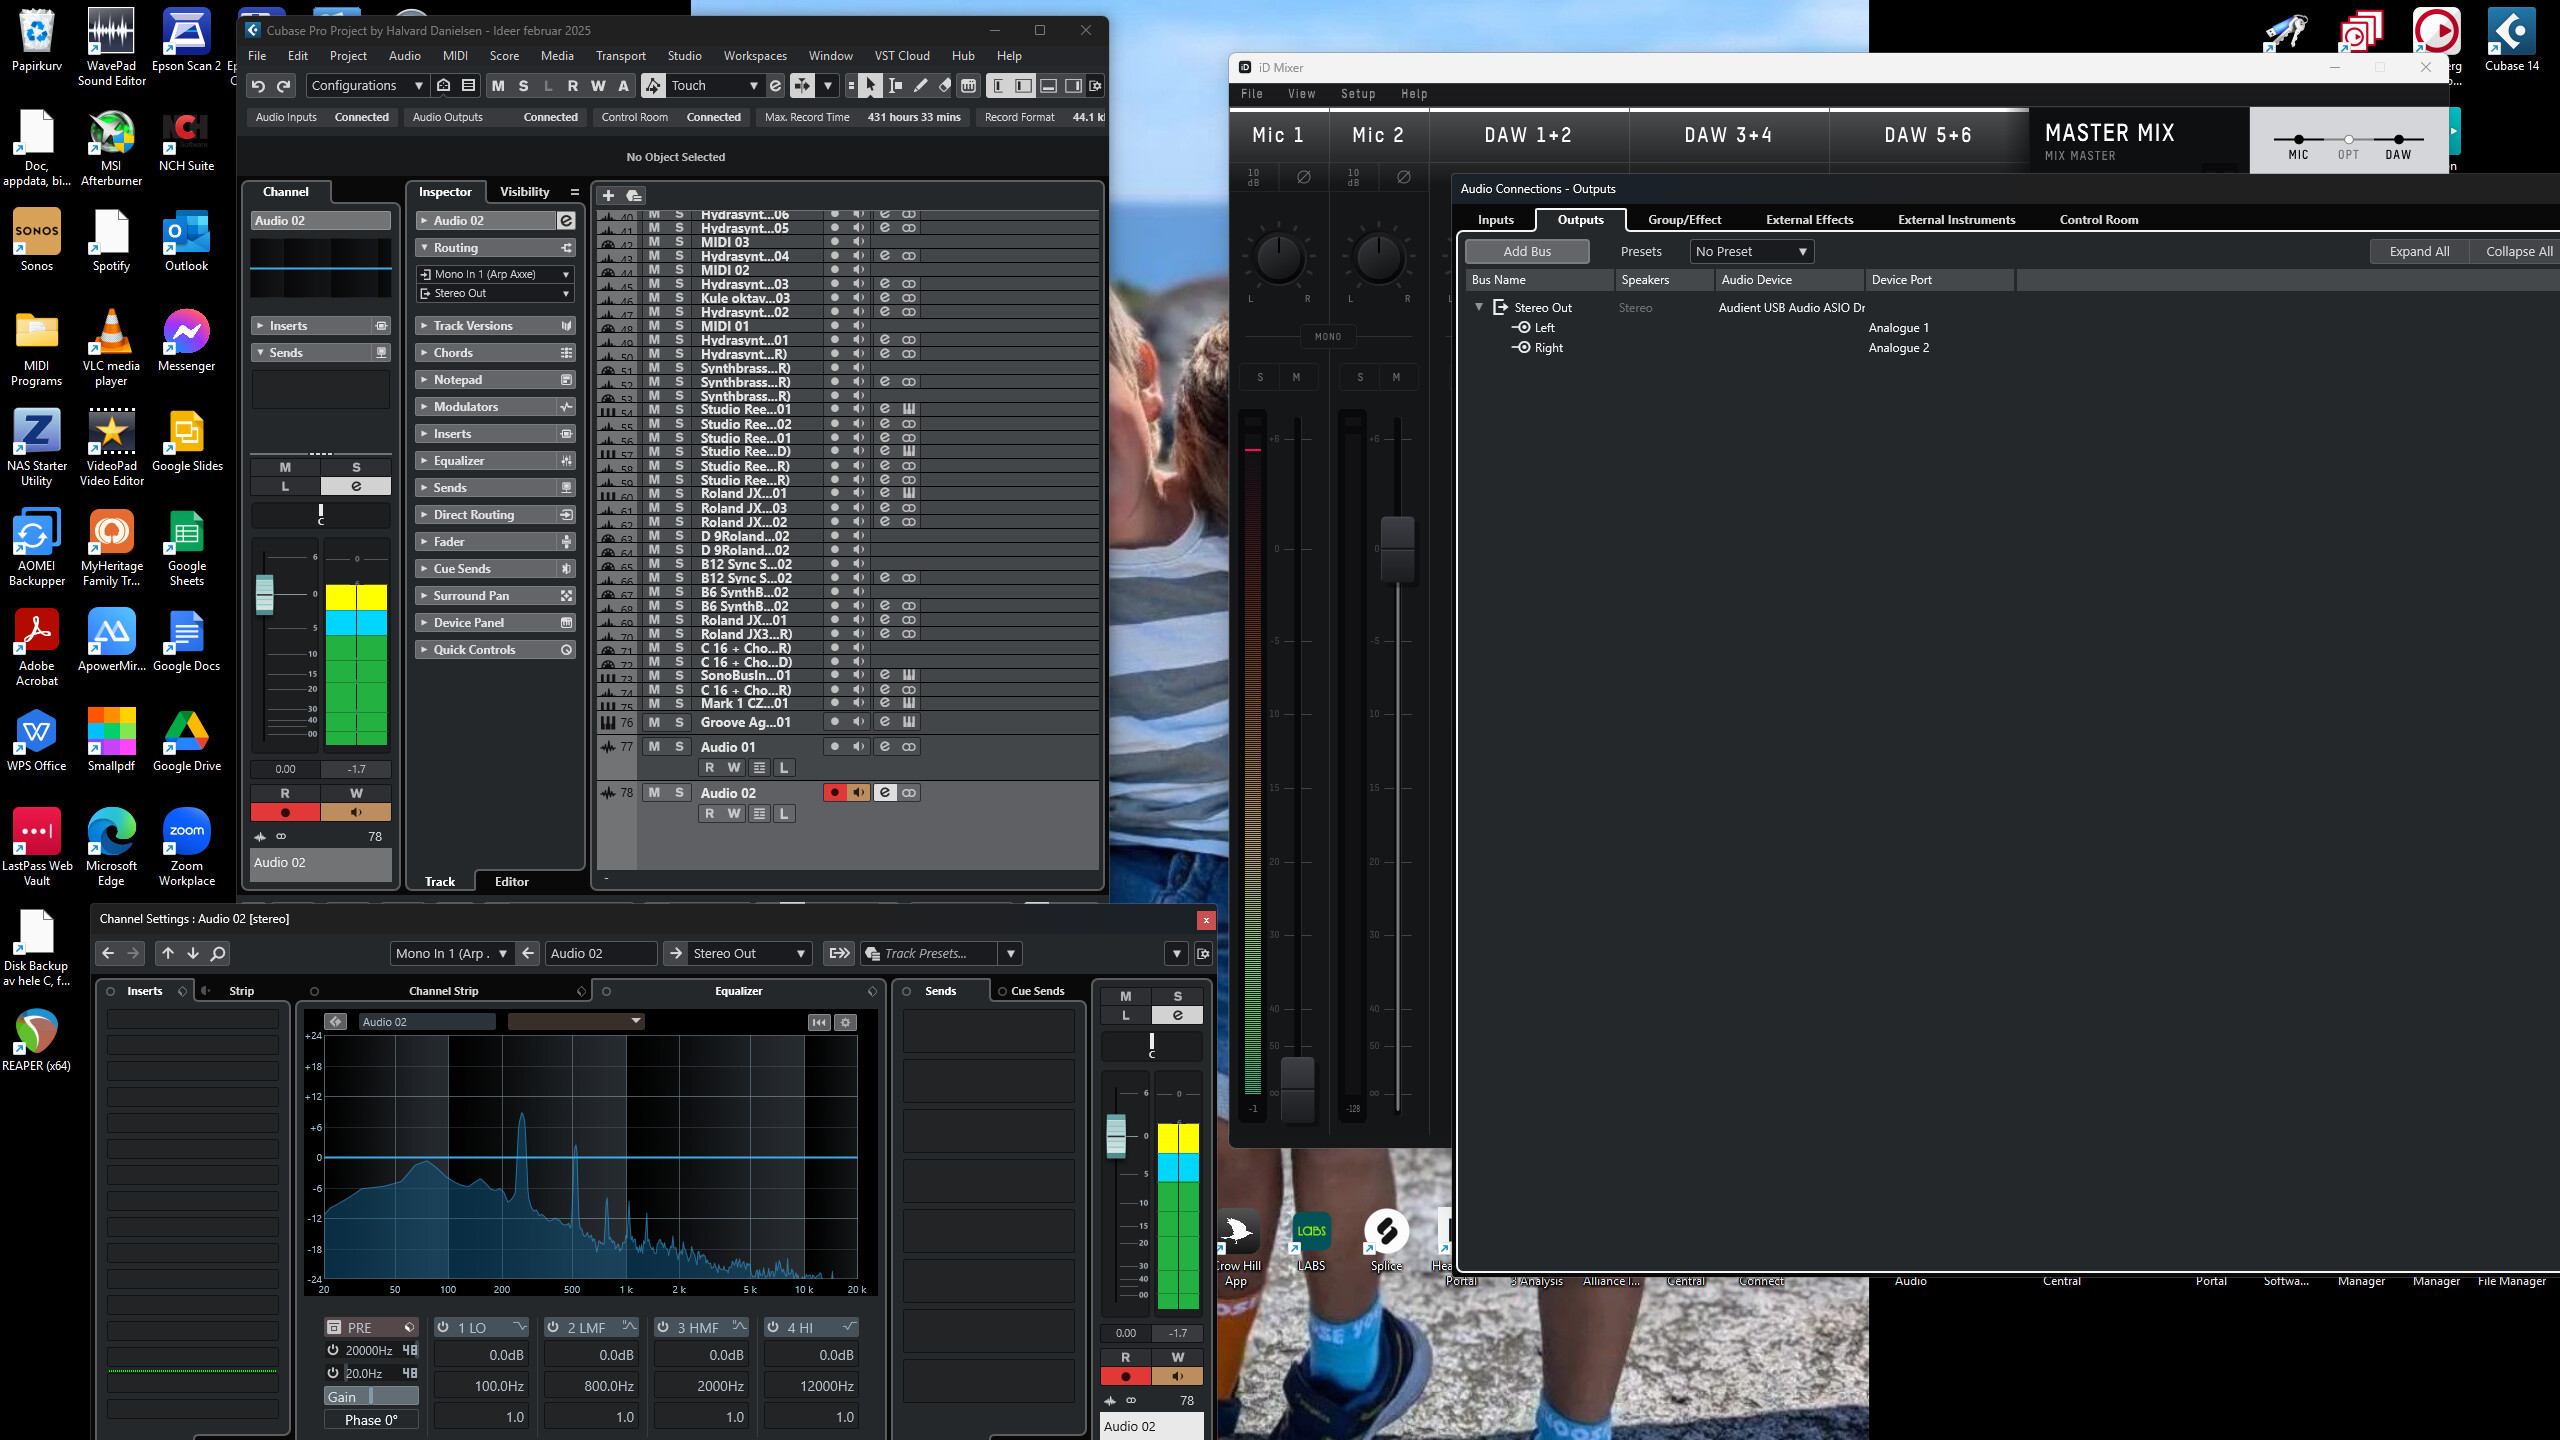Image resolution: width=2560 pixels, height=1440 pixels.
Task: Click the Add Track plus icon
Action: 608,195
